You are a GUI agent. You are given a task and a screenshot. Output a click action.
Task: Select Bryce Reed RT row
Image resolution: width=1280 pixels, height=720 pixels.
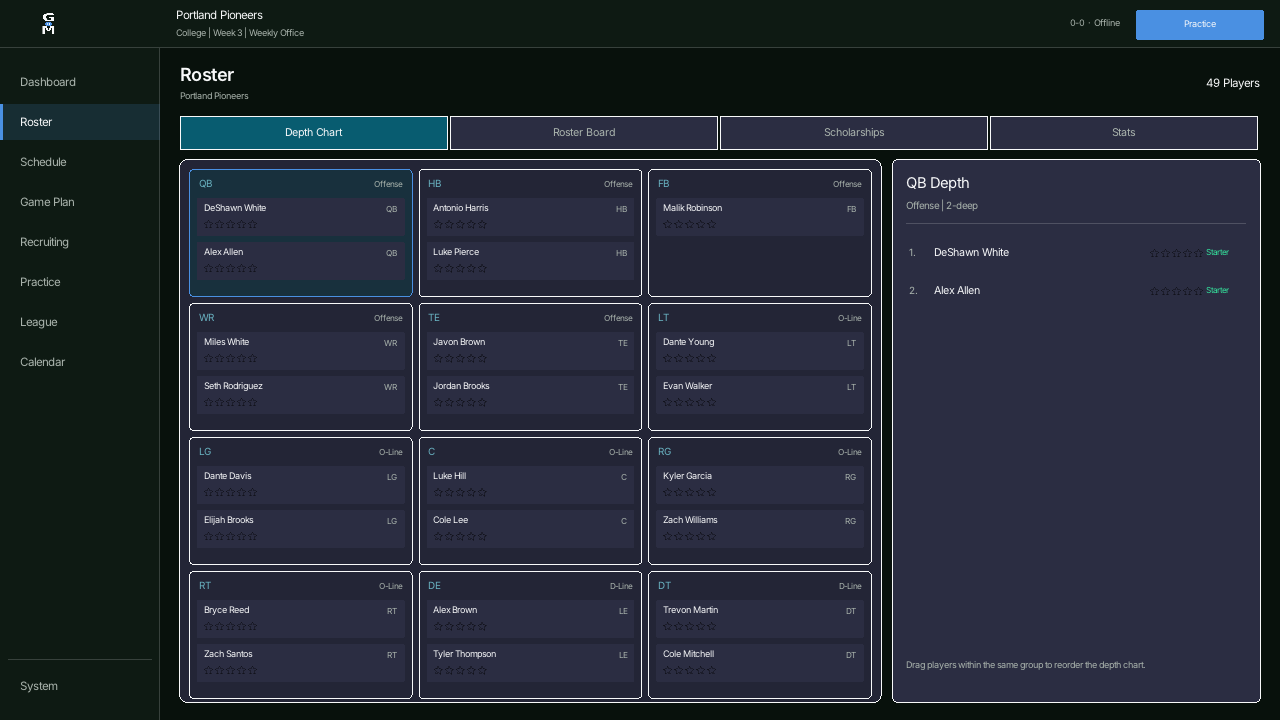coord(301,619)
